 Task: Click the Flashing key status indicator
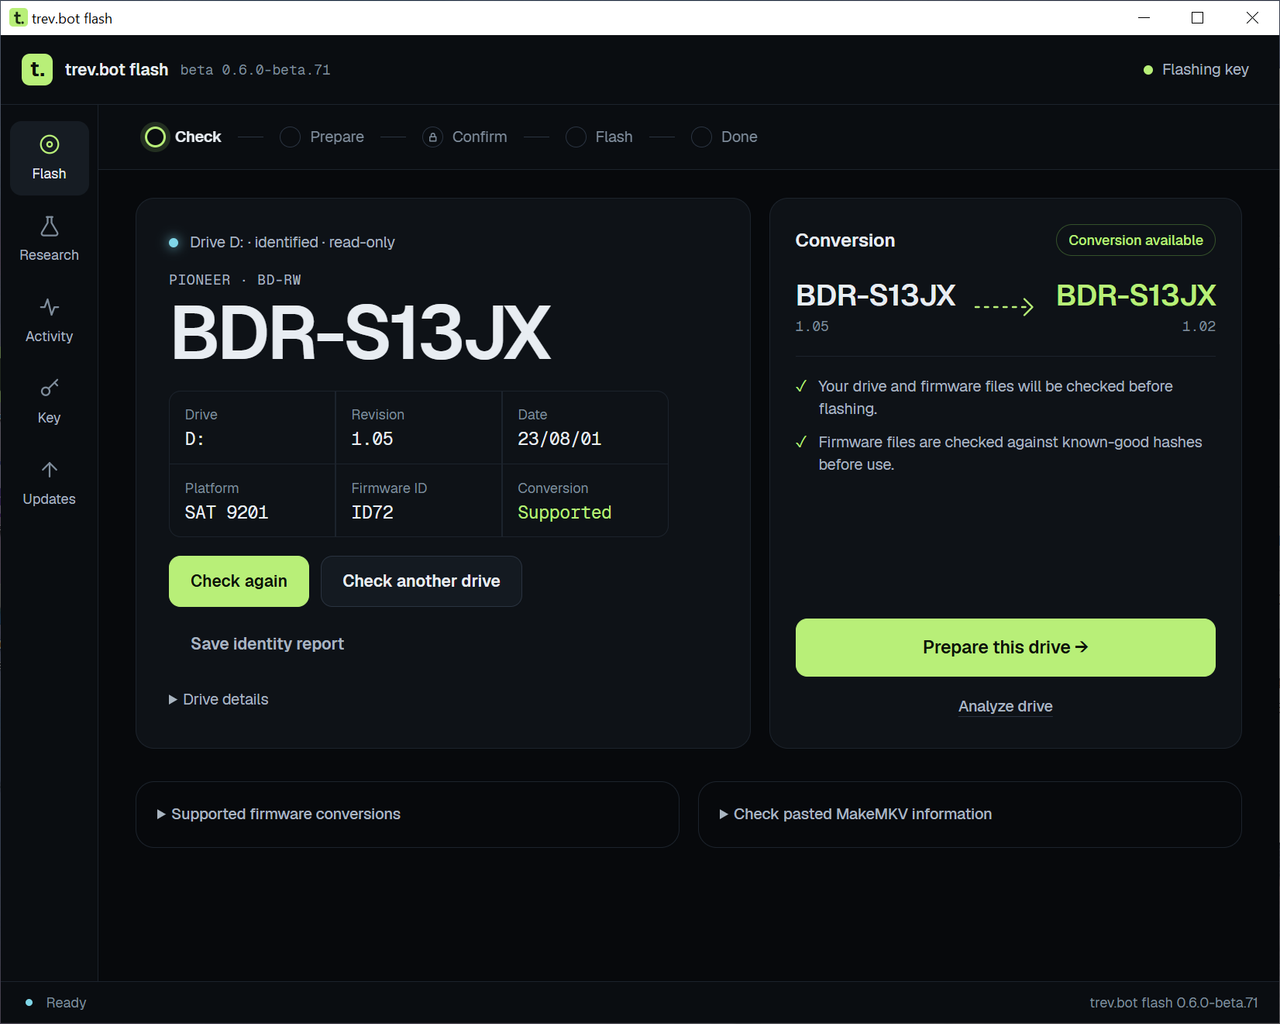click(1196, 69)
